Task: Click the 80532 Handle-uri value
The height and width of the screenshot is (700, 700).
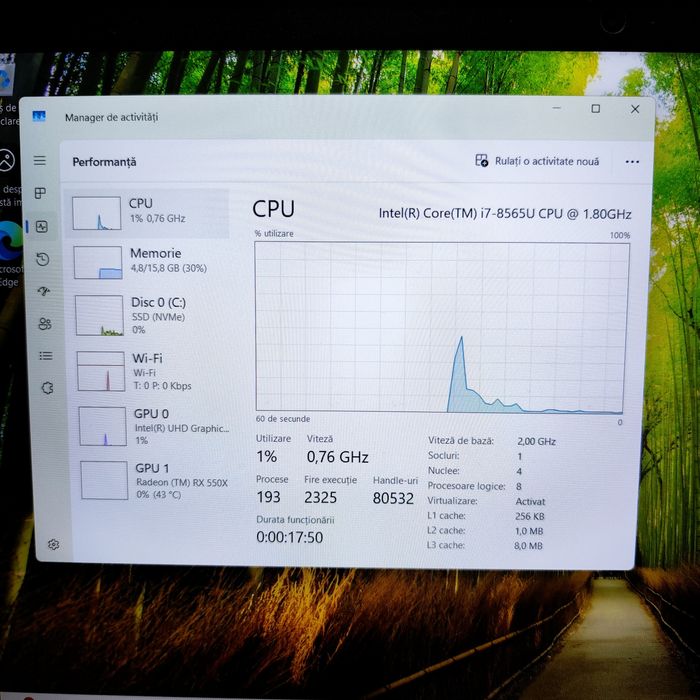Action: [x=393, y=498]
